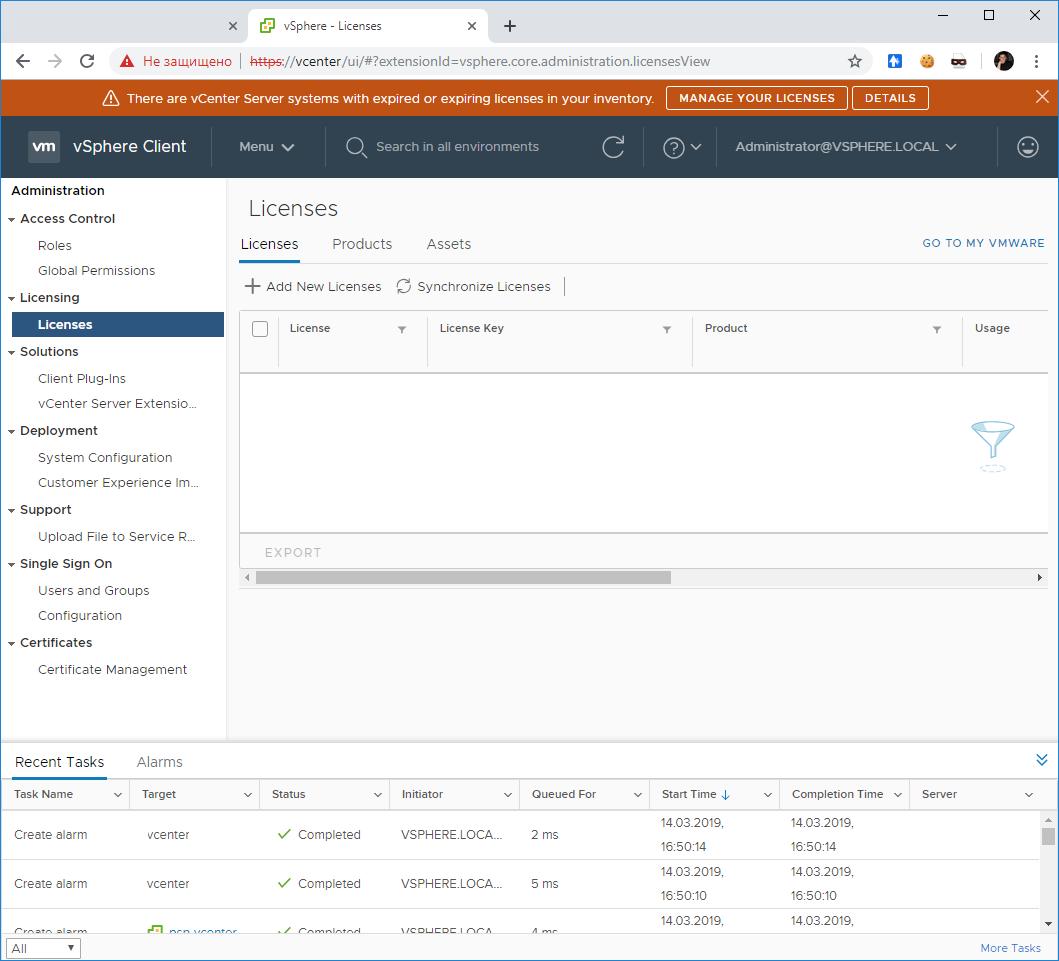Click the Recent Tasks vertical scrollbar thumb
Screen dimensions: 1059x961
click(x=1048, y=836)
